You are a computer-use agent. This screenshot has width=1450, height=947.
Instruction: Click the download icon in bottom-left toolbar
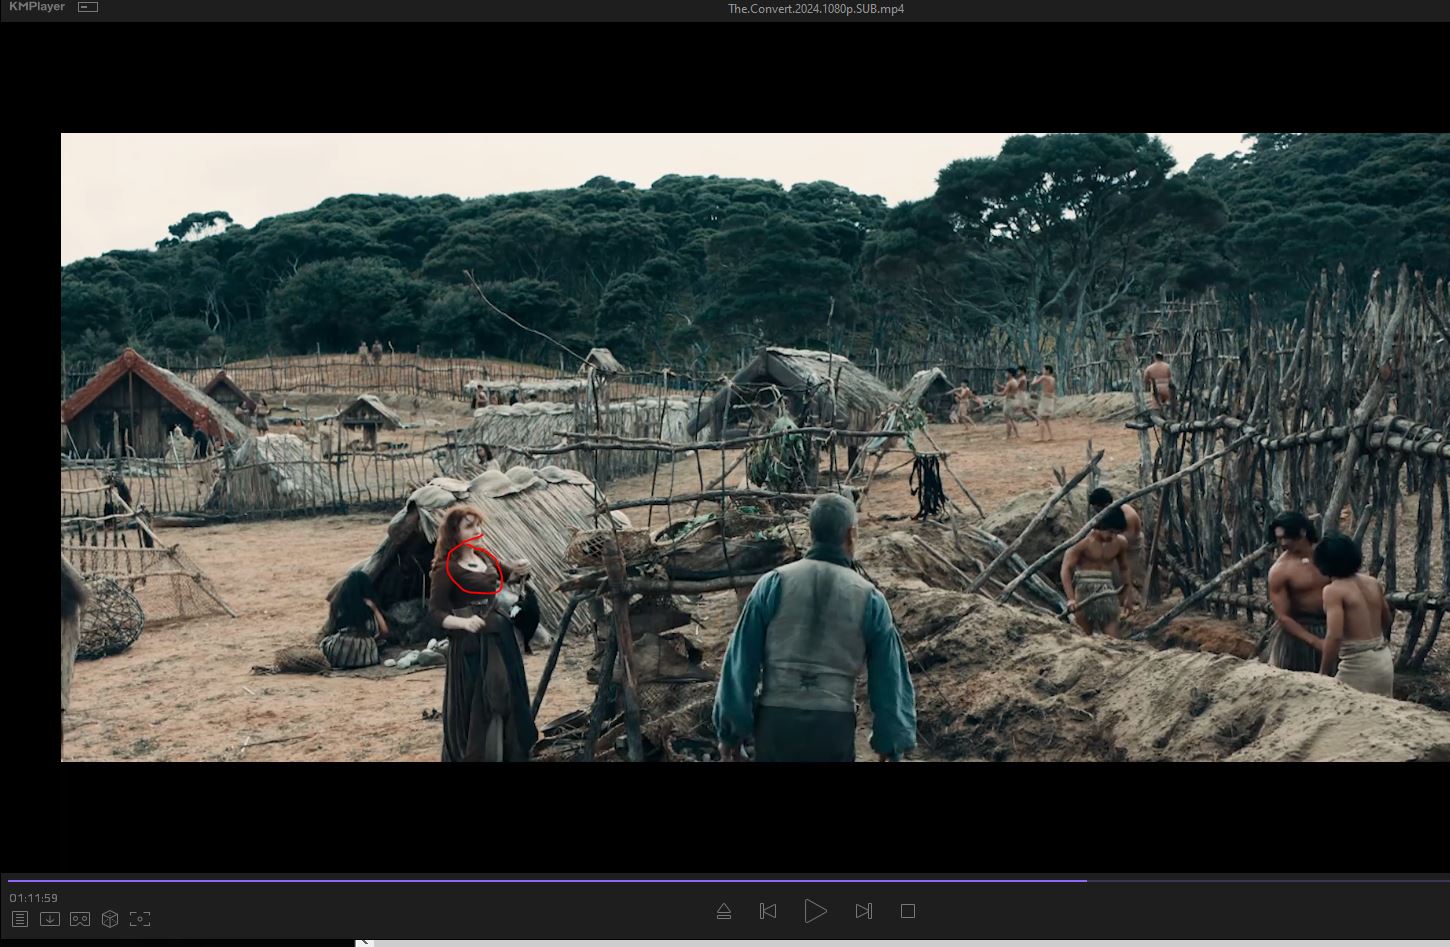[x=50, y=918]
